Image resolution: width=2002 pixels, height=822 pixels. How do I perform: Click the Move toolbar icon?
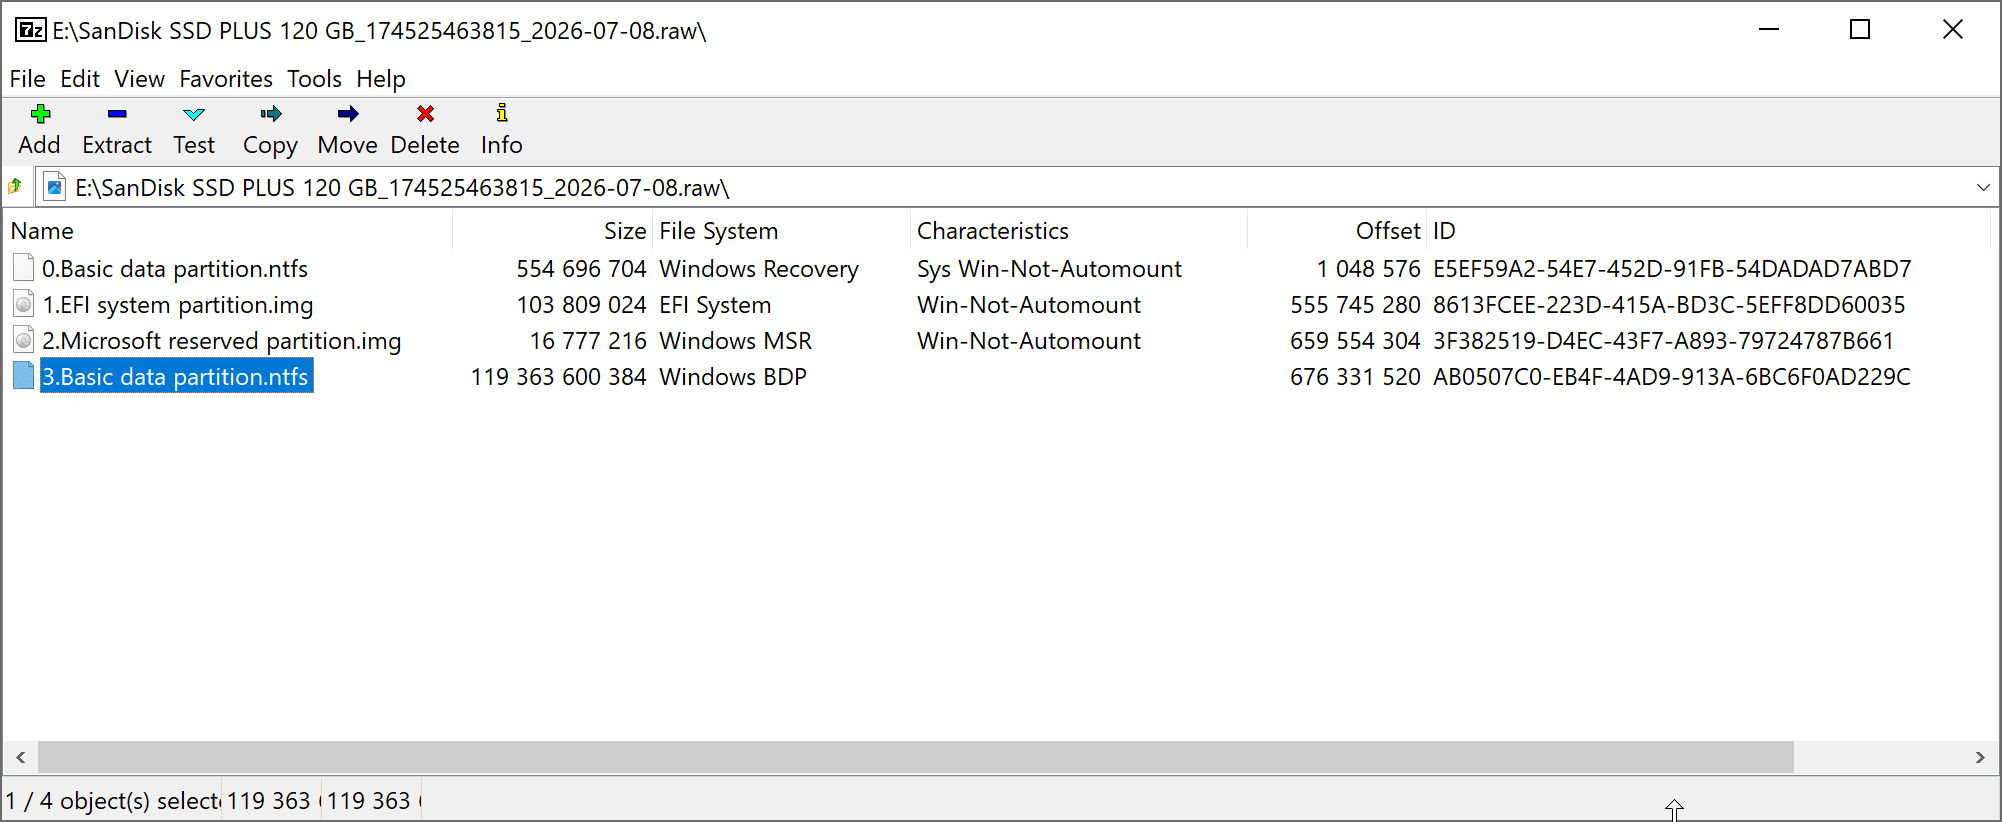(347, 114)
